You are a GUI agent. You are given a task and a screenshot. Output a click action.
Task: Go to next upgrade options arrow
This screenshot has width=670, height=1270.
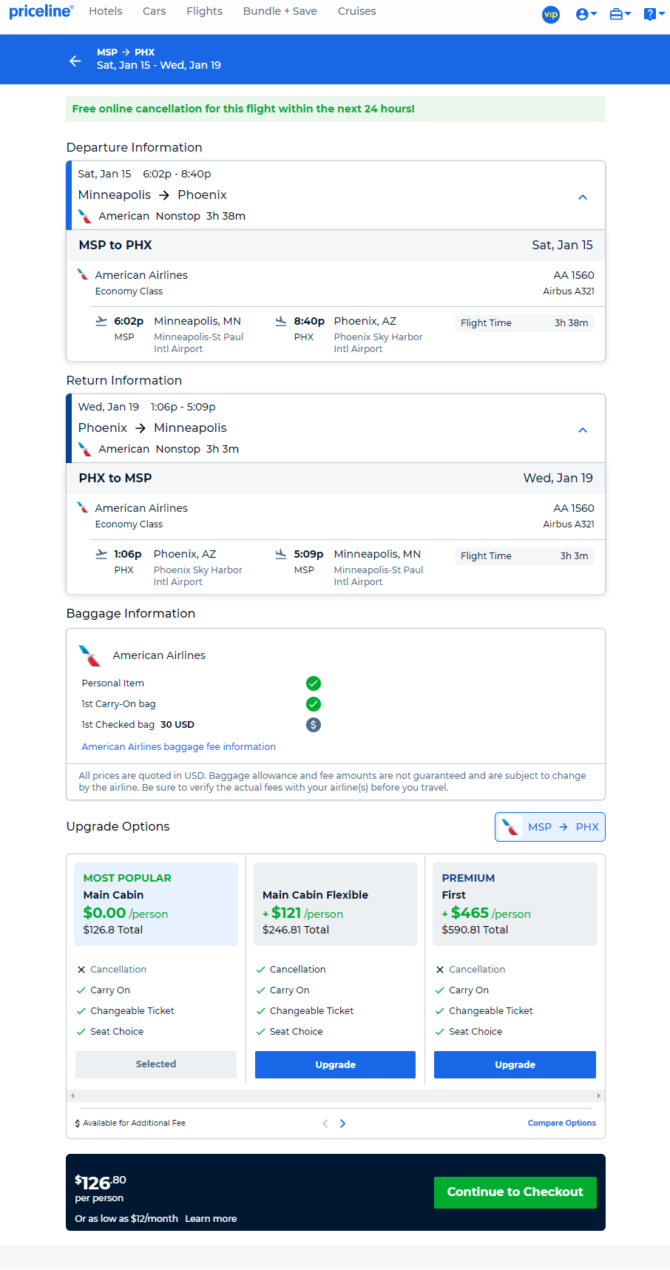342,1124
